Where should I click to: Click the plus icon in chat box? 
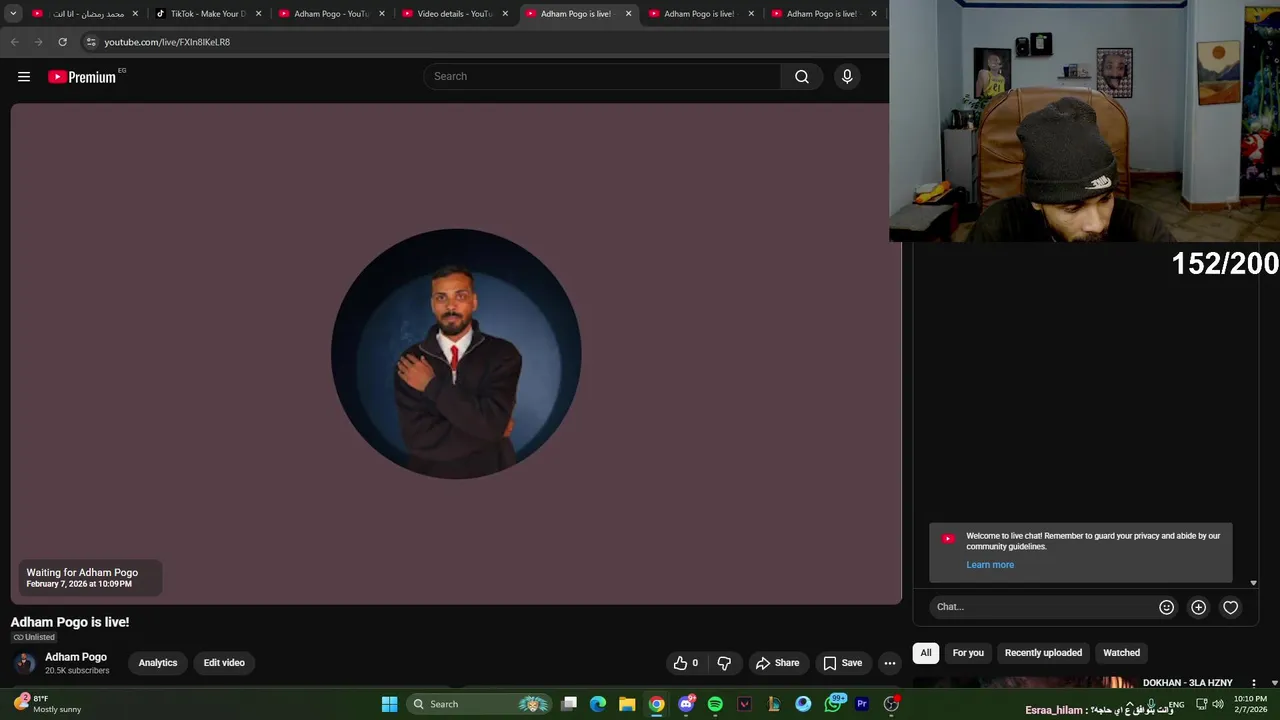point(1198,607)
